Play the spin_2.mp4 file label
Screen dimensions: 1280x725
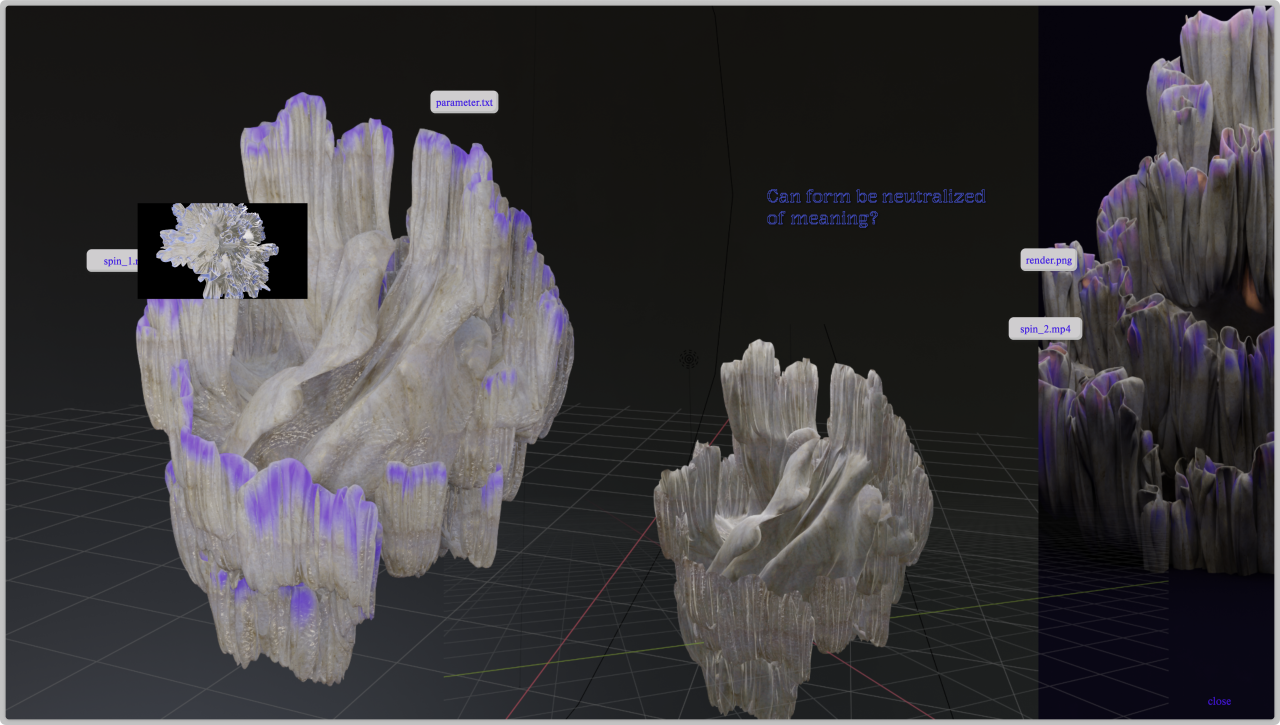[1044, 328]
